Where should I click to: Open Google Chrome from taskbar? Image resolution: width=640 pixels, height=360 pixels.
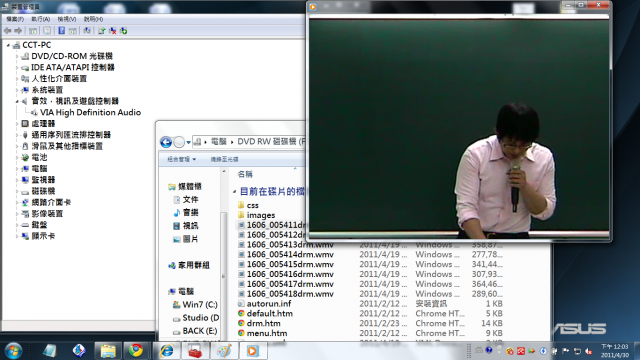click(x=136, y=351)
